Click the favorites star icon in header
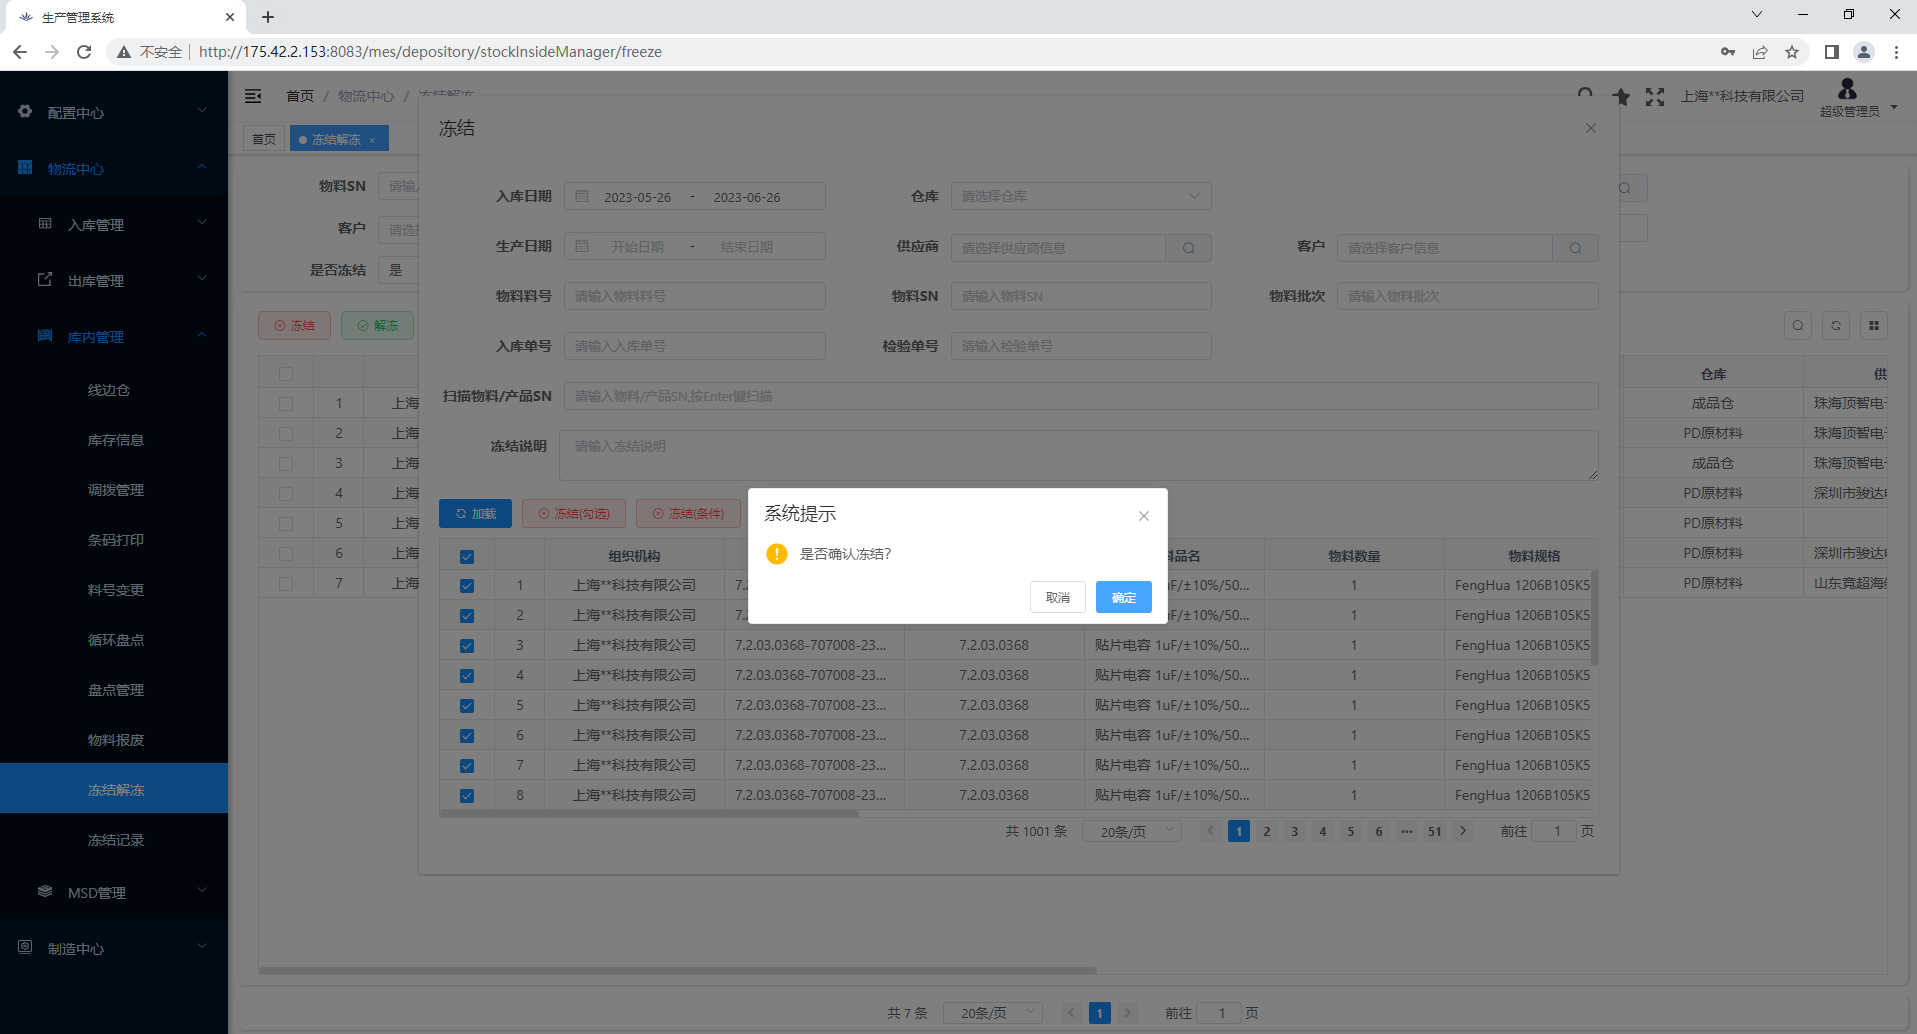 coord(1621,96)
